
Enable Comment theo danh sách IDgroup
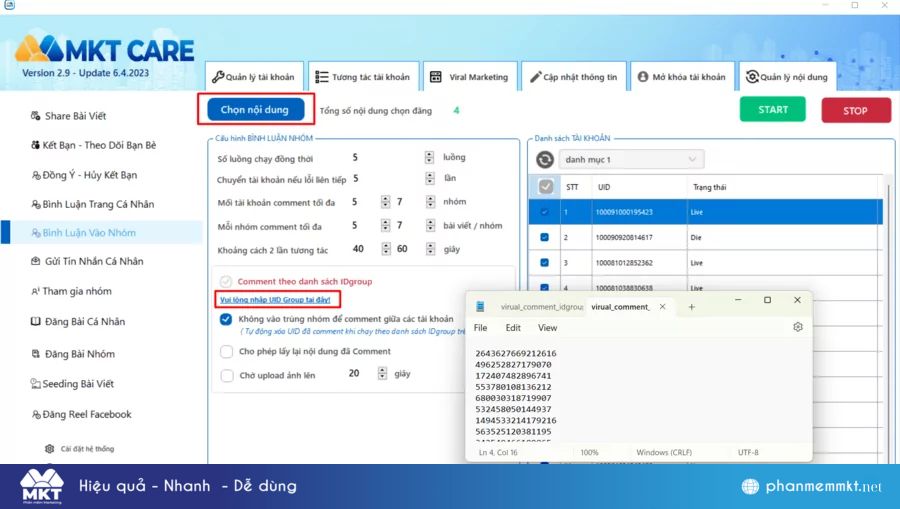[x=226, y=281]
